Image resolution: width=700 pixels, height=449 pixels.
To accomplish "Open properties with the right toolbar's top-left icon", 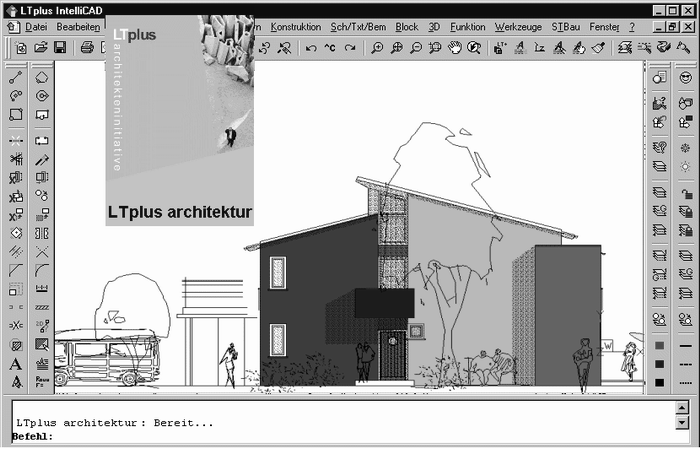I will point(659,78).
